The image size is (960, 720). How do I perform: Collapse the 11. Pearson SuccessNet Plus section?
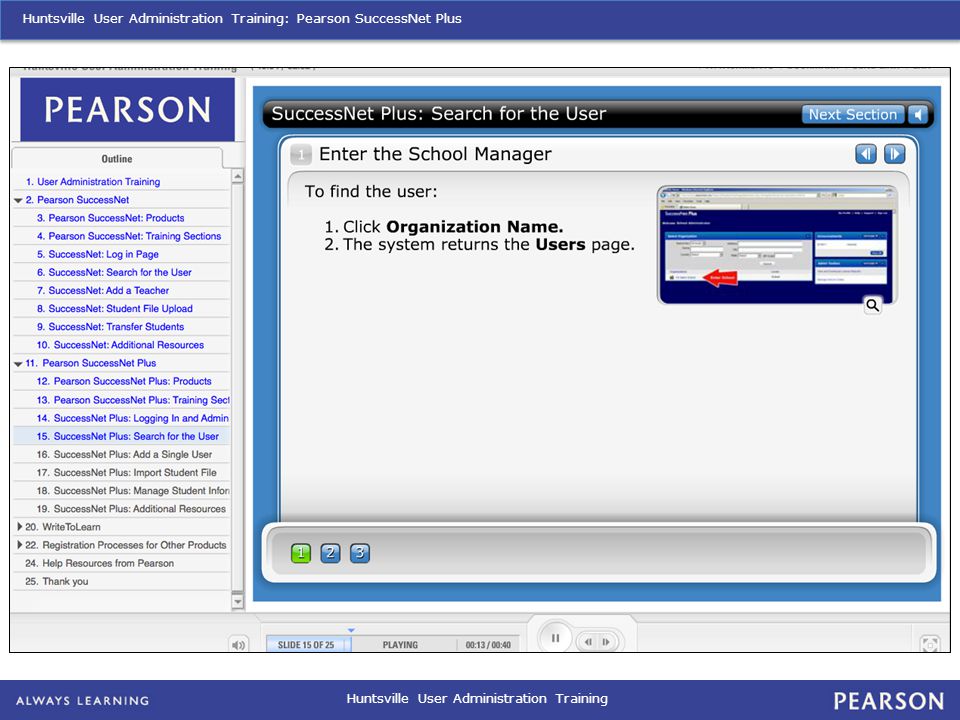(x=18, y=364)
